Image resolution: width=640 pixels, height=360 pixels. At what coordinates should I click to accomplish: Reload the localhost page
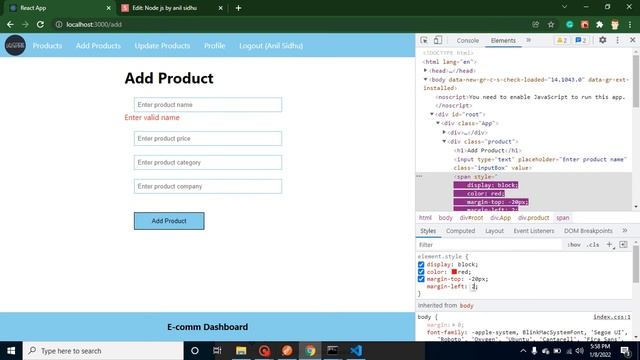(x=40, y=24)
